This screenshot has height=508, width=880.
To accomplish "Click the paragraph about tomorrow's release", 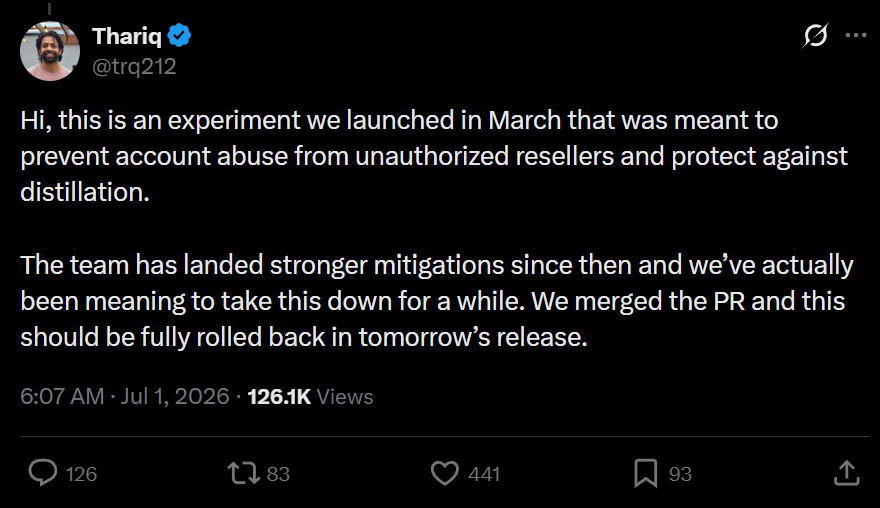I will [437, 301].
